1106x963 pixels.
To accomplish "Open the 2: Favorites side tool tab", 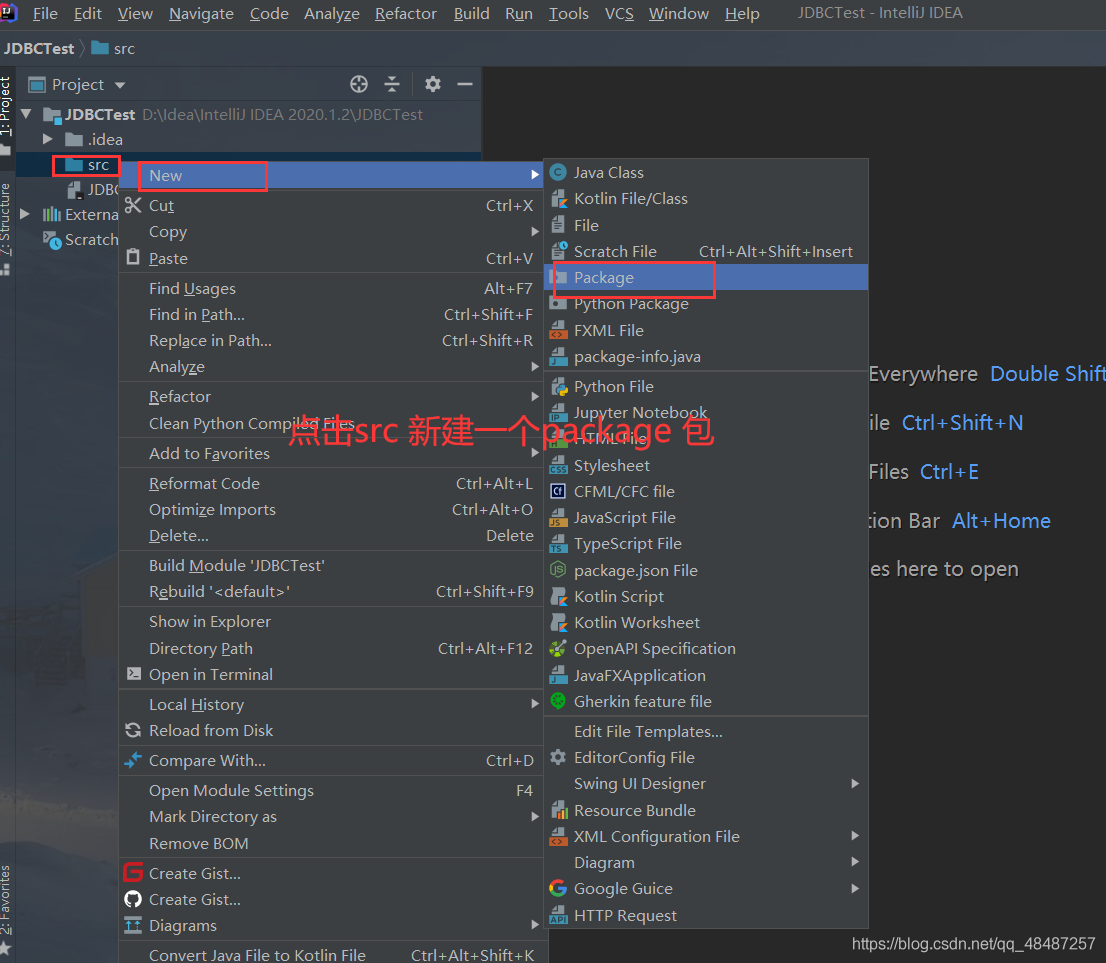I will point(6,910).
